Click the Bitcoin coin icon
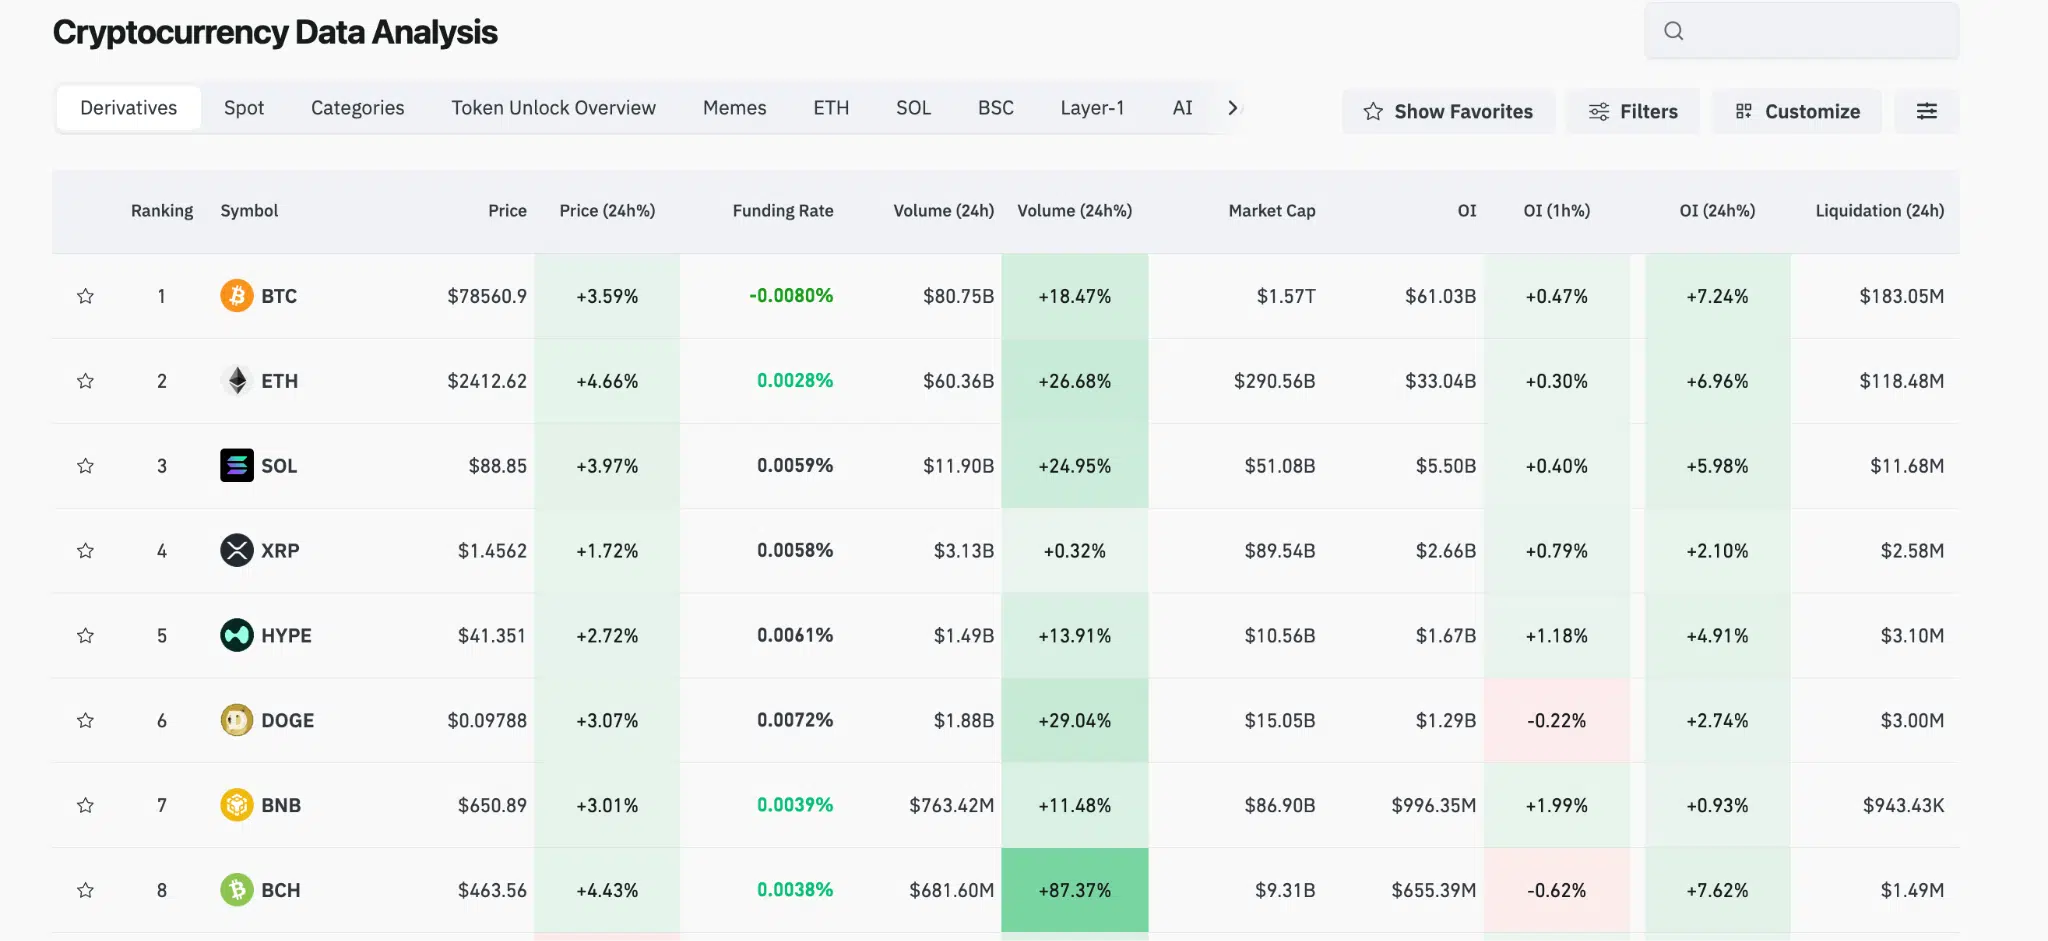Viewport: 2048px width, 941px height. click(x=236, y=296)
